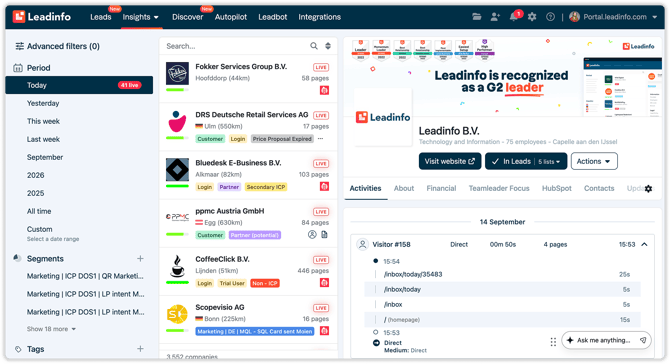Screen dimensions: 670x364
Task: Click the send icon in Ask me anything
Action: pos(643,340)
